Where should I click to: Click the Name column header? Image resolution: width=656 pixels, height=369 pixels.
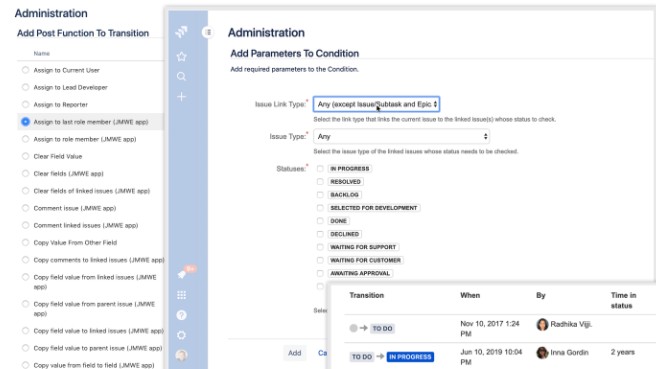tap(41, 54)
